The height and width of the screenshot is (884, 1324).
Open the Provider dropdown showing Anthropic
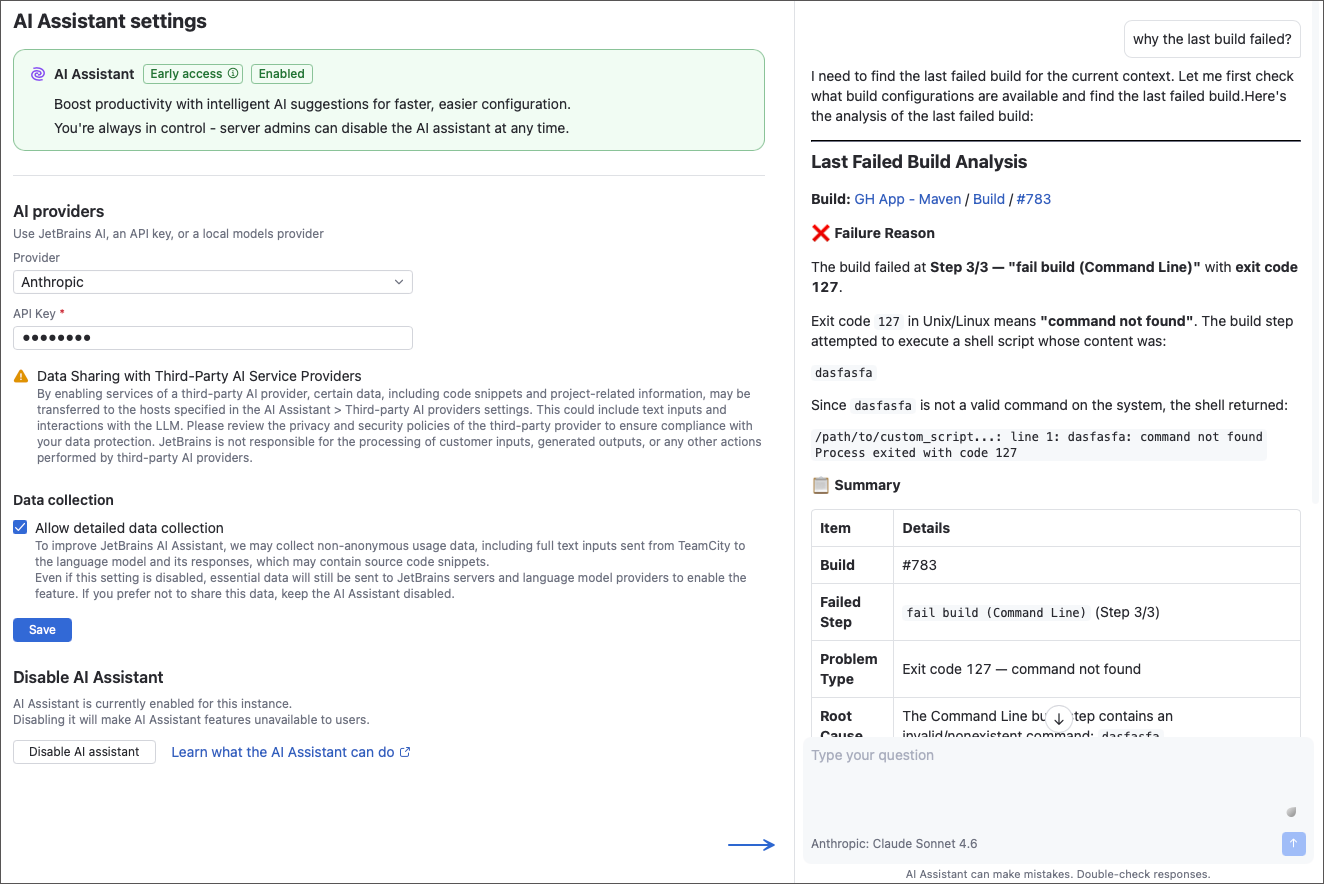click(x=213, y=282)
